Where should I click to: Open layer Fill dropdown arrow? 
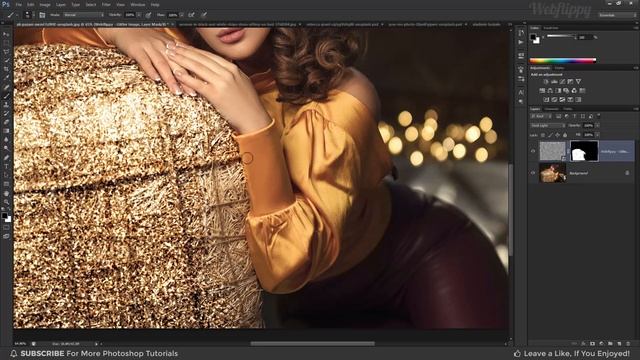click(x=598, y=135)
